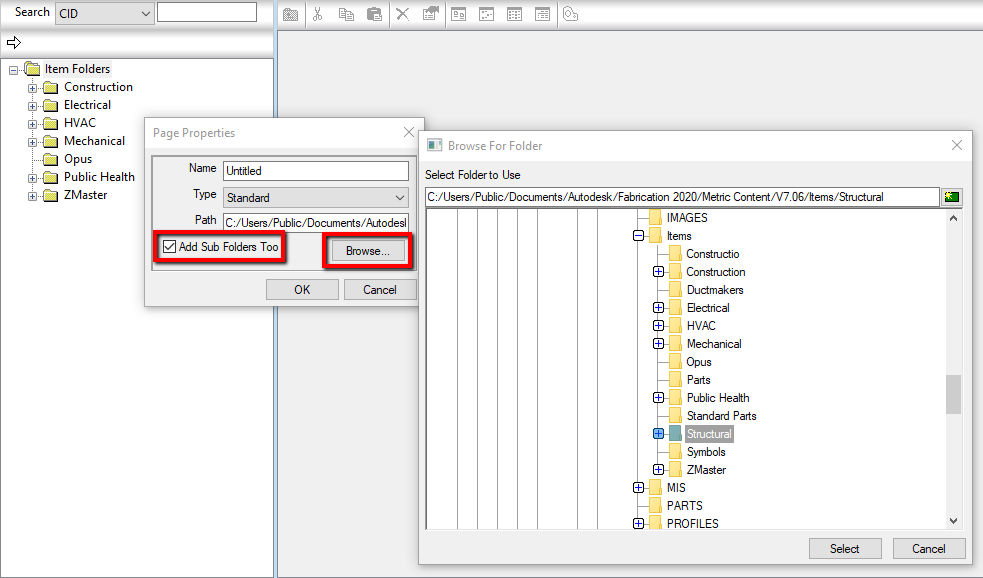Image resolution: width=983 pixels, height=578 pixels.
Task: Click inside the Name field showing Untitled
Action: pos(315,170)
